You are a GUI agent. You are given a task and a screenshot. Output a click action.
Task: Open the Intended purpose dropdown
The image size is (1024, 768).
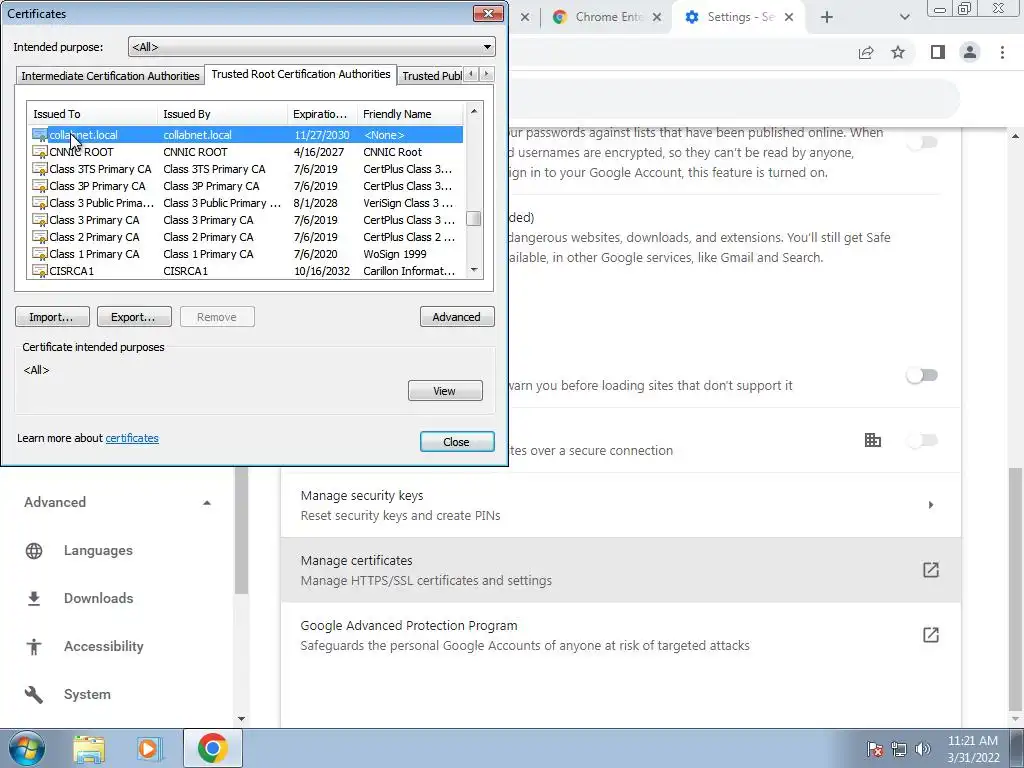tap(312, 47)
